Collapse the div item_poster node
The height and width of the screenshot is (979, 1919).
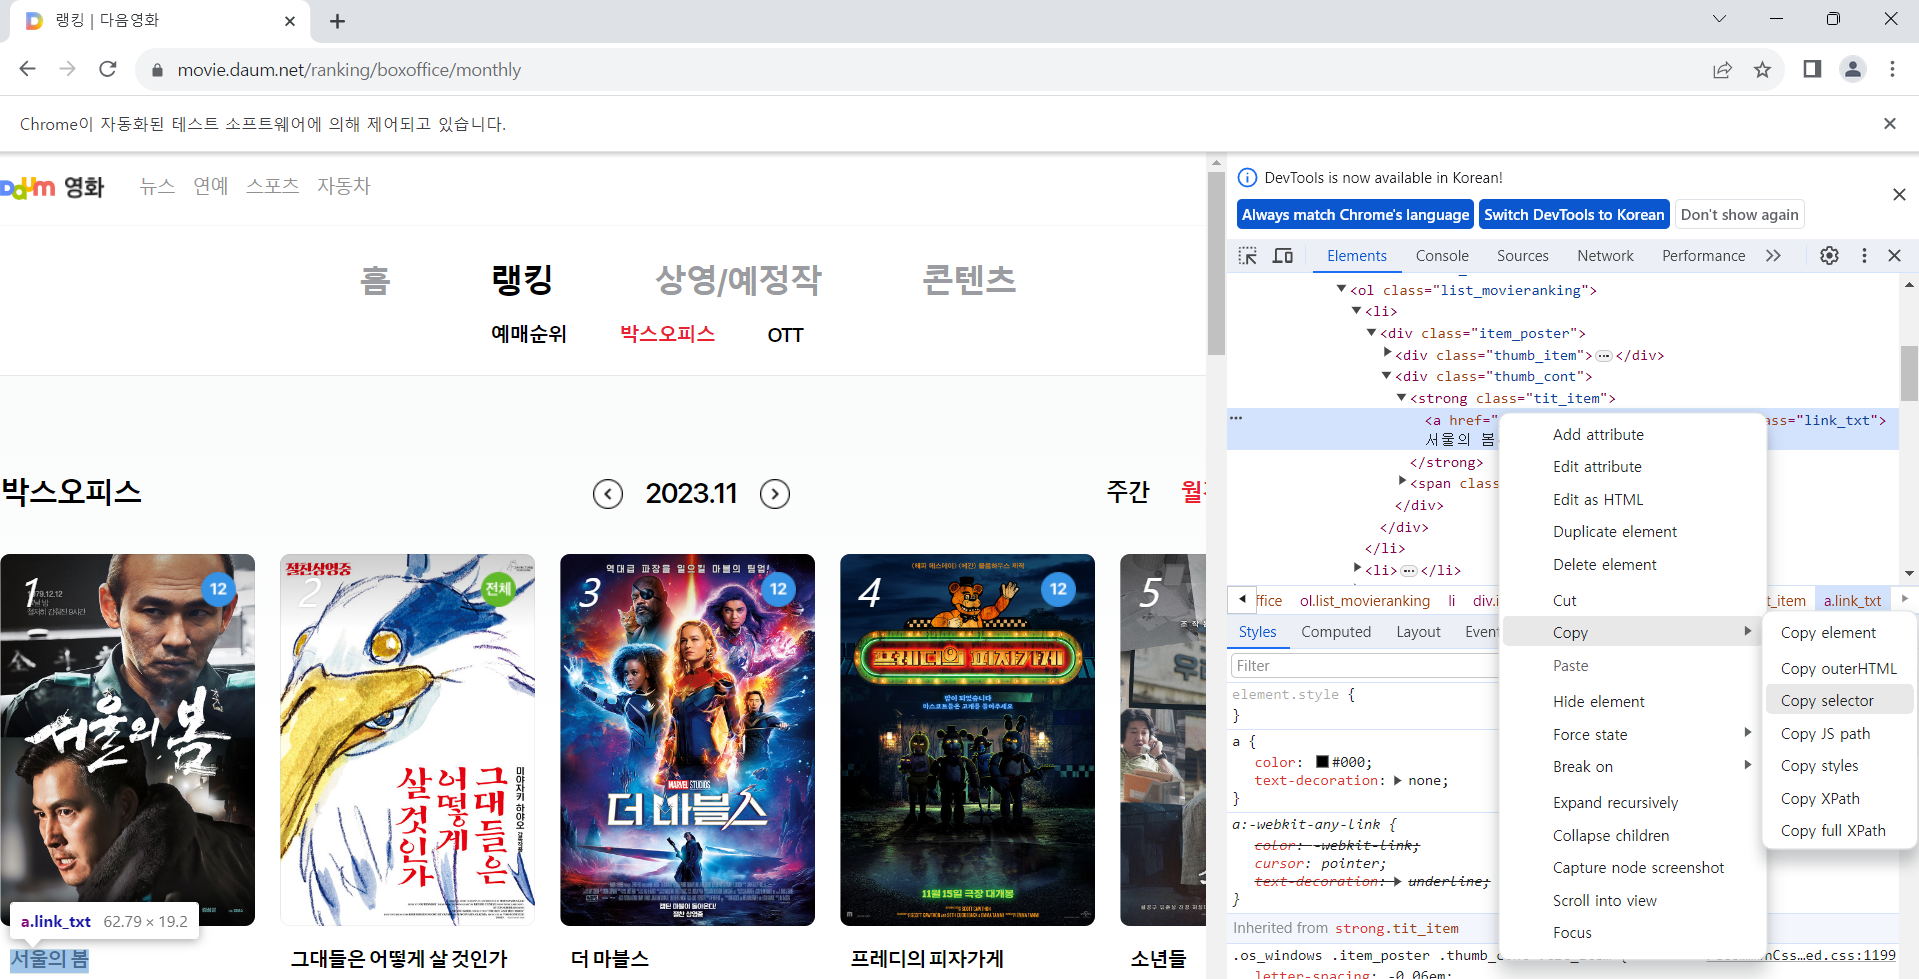click(1371, 332)
